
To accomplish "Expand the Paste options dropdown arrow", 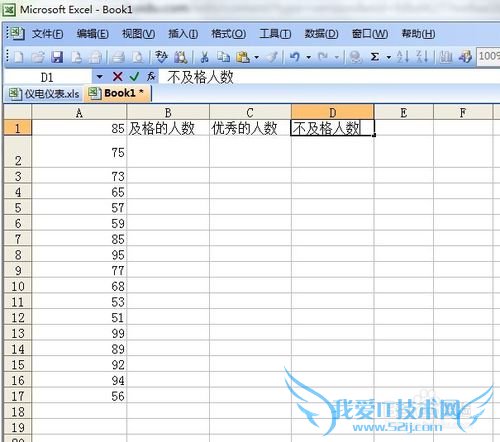I will click(x=256, y=57).
